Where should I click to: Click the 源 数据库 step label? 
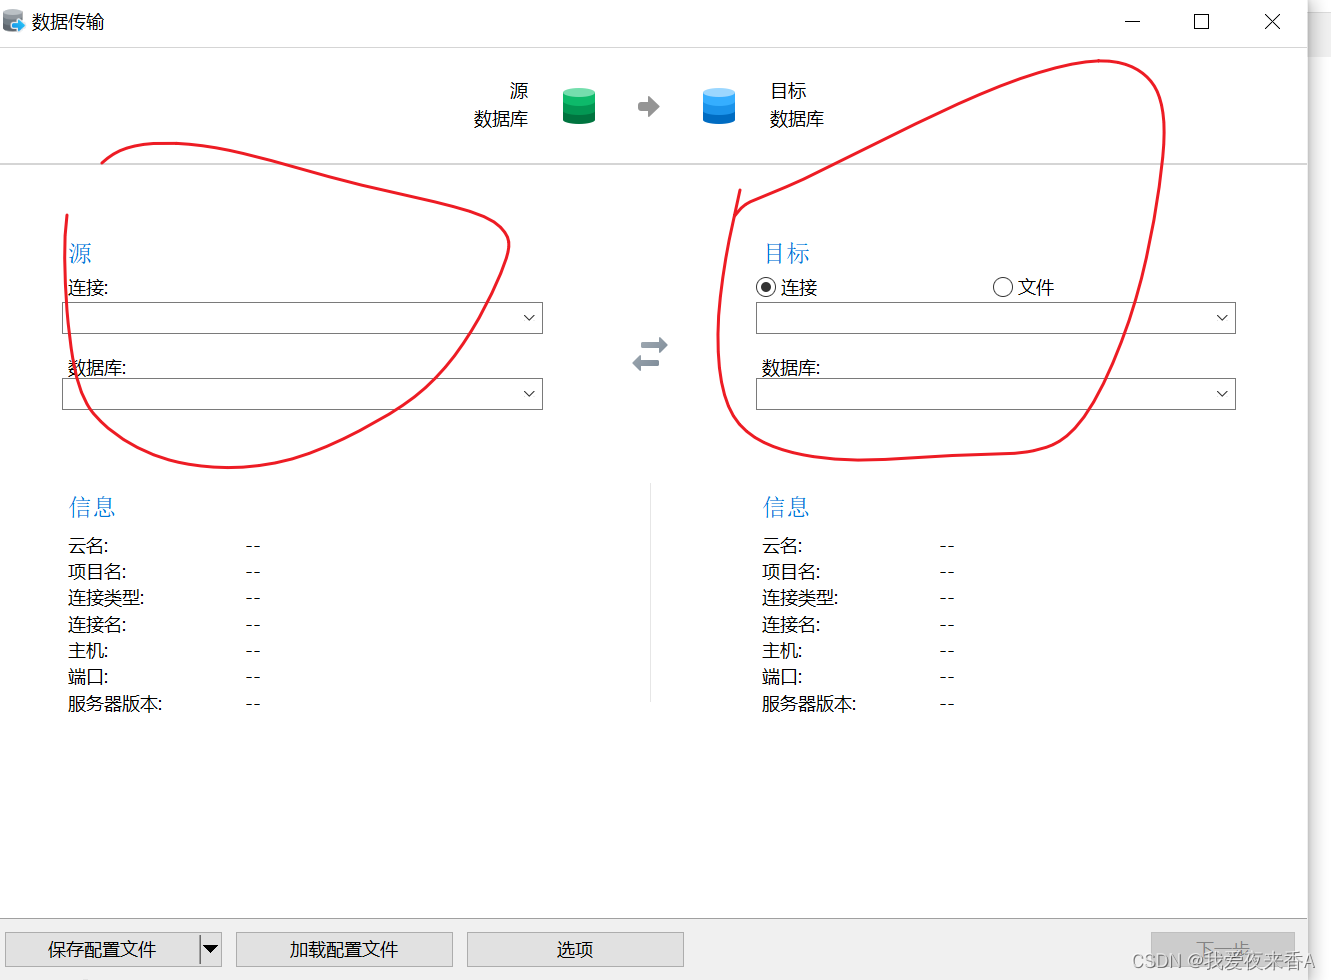coord(501,105)
